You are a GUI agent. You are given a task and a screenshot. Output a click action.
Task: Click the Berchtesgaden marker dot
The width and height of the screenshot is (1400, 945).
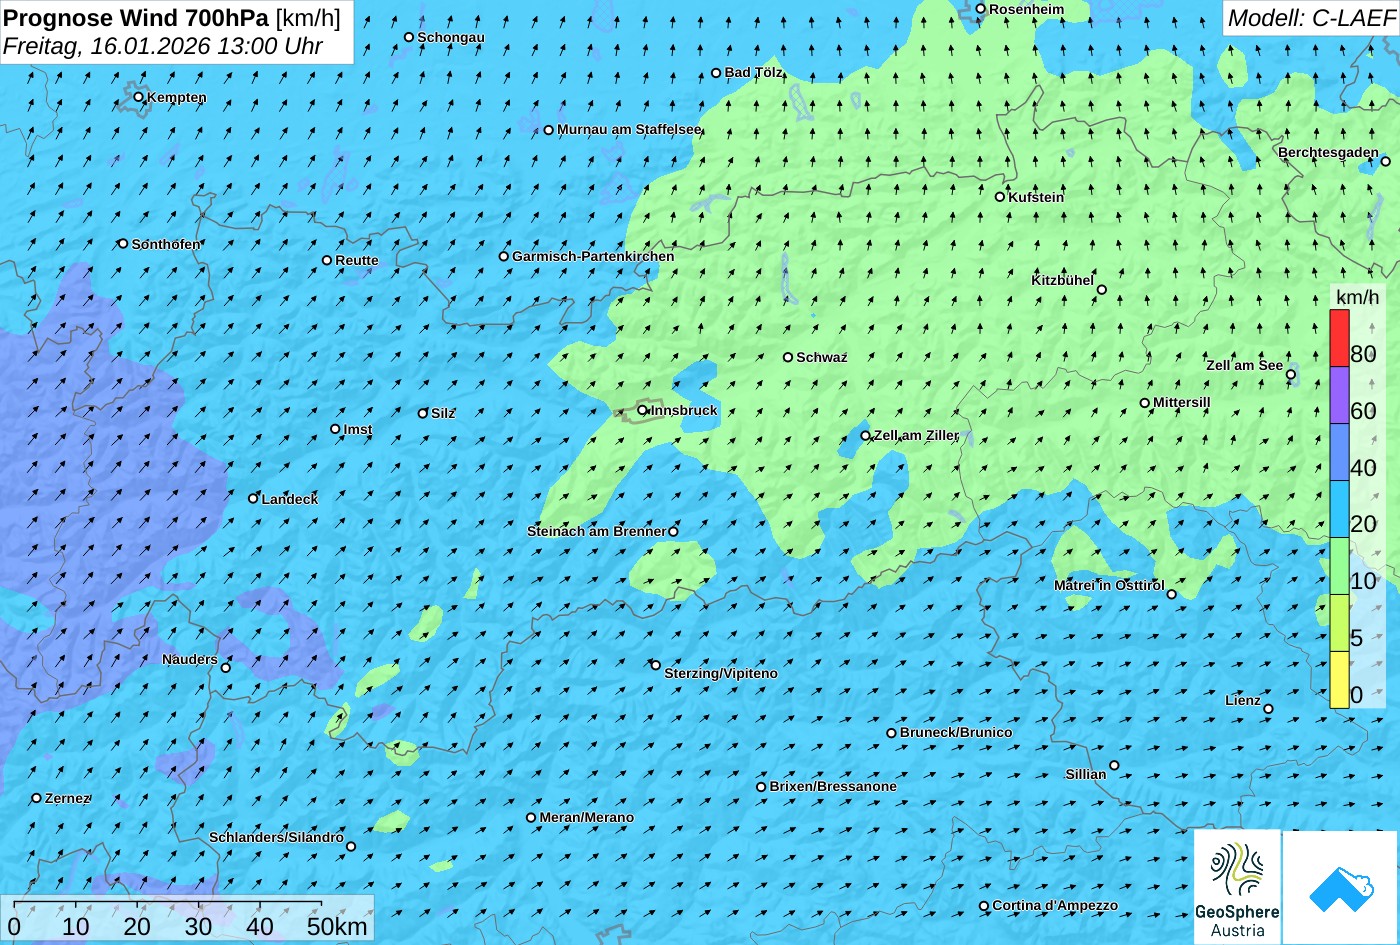pos(1386,161)
